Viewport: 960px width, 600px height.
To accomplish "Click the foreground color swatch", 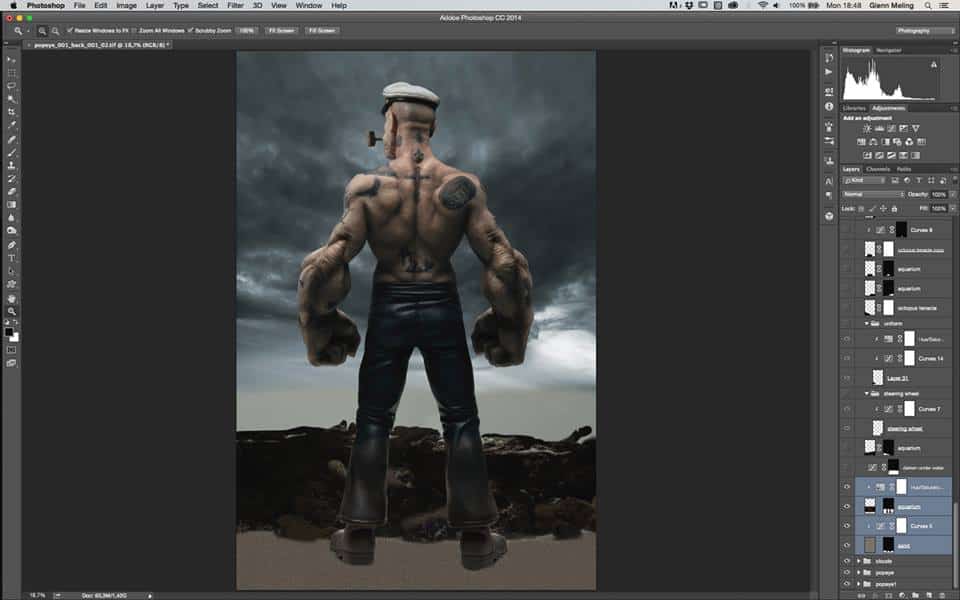I will [x=10, y=331].
